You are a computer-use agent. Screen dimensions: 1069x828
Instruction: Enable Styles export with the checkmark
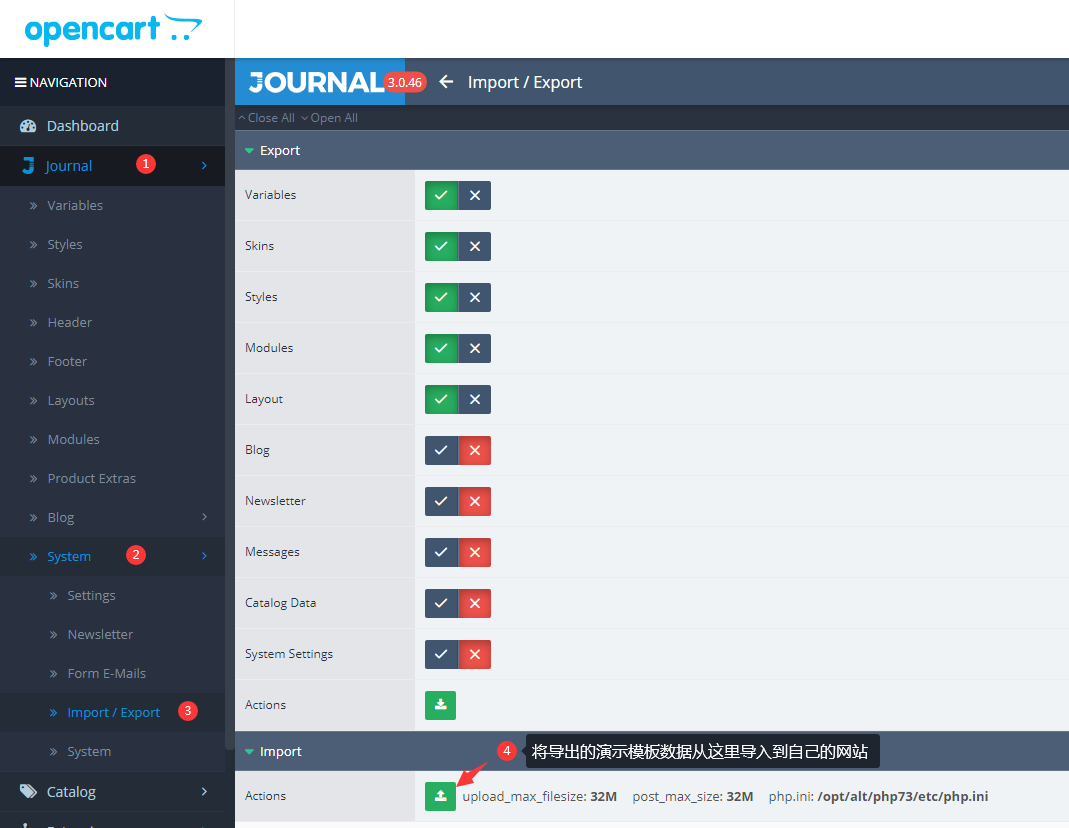point(441,297)
